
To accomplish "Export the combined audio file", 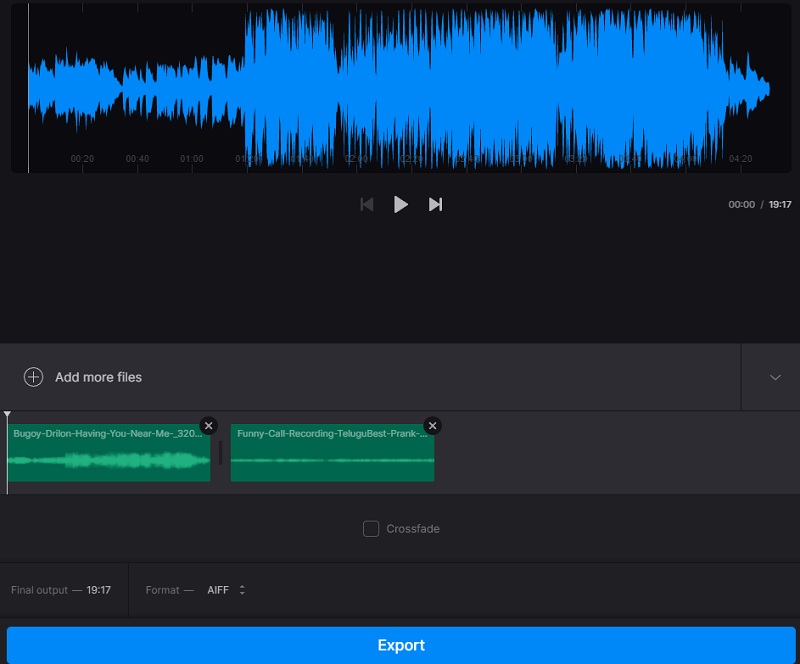I will point(401,645).
